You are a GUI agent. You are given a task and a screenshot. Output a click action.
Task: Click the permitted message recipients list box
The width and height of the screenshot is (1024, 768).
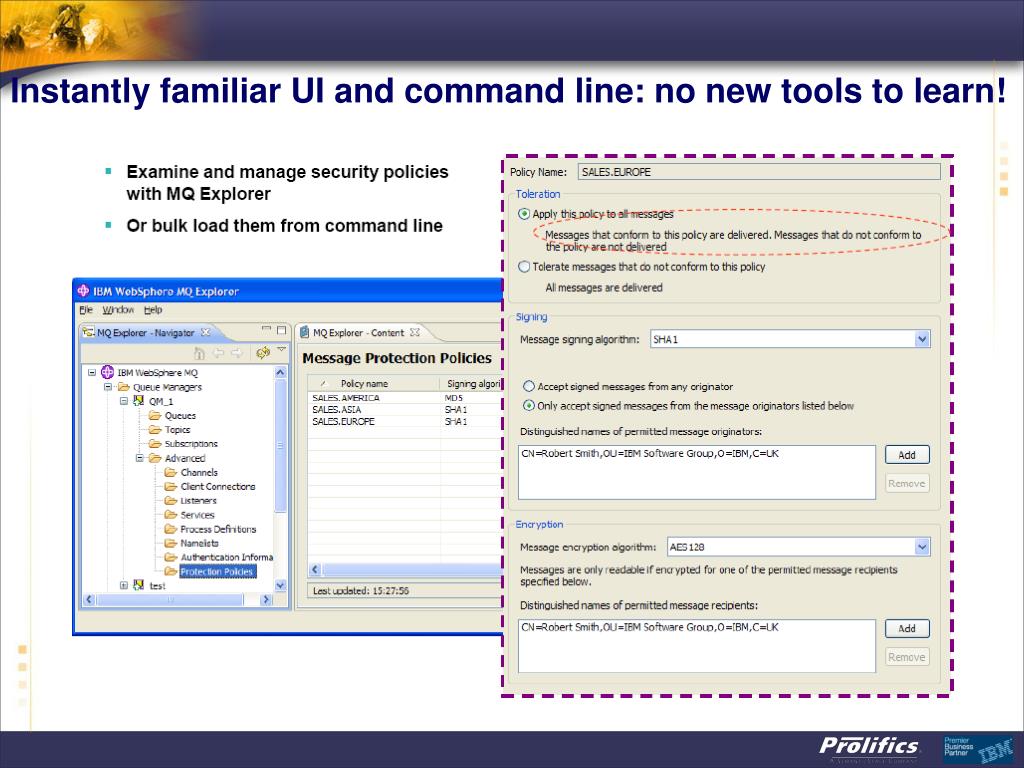[x=696, y=646]
